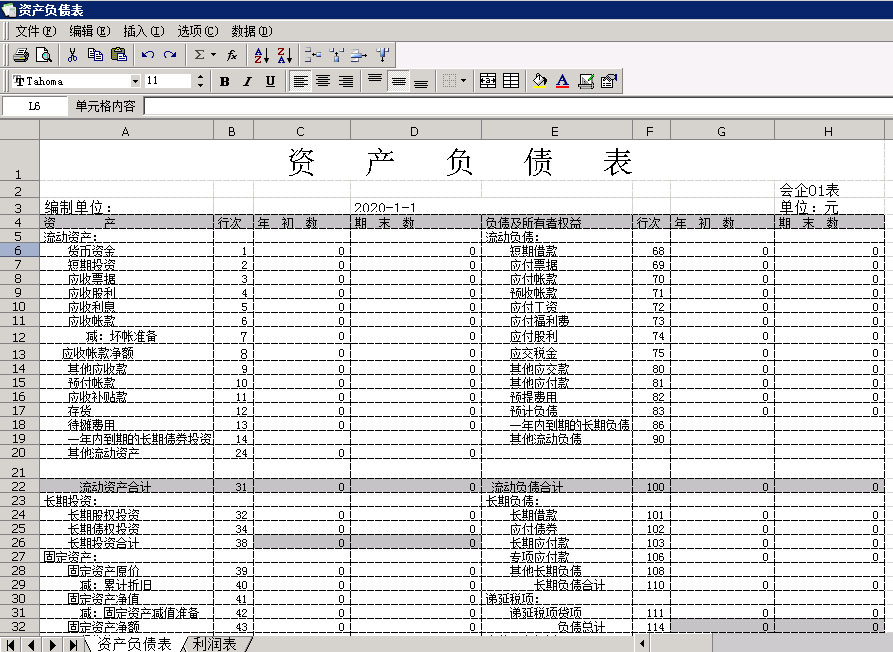893x652 pixels.
Task: Click the merge cells icon
Action: pos(488,81)
